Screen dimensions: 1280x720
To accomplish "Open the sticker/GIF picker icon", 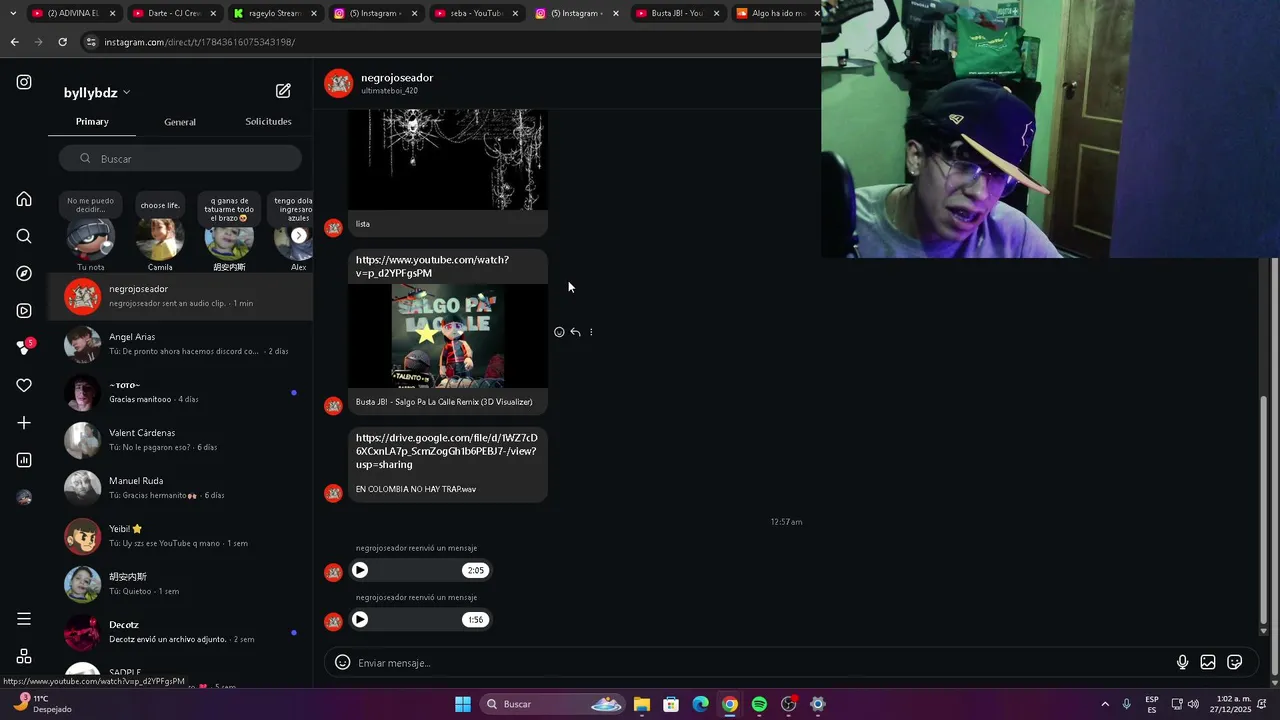I will (x=1235, y=662).
